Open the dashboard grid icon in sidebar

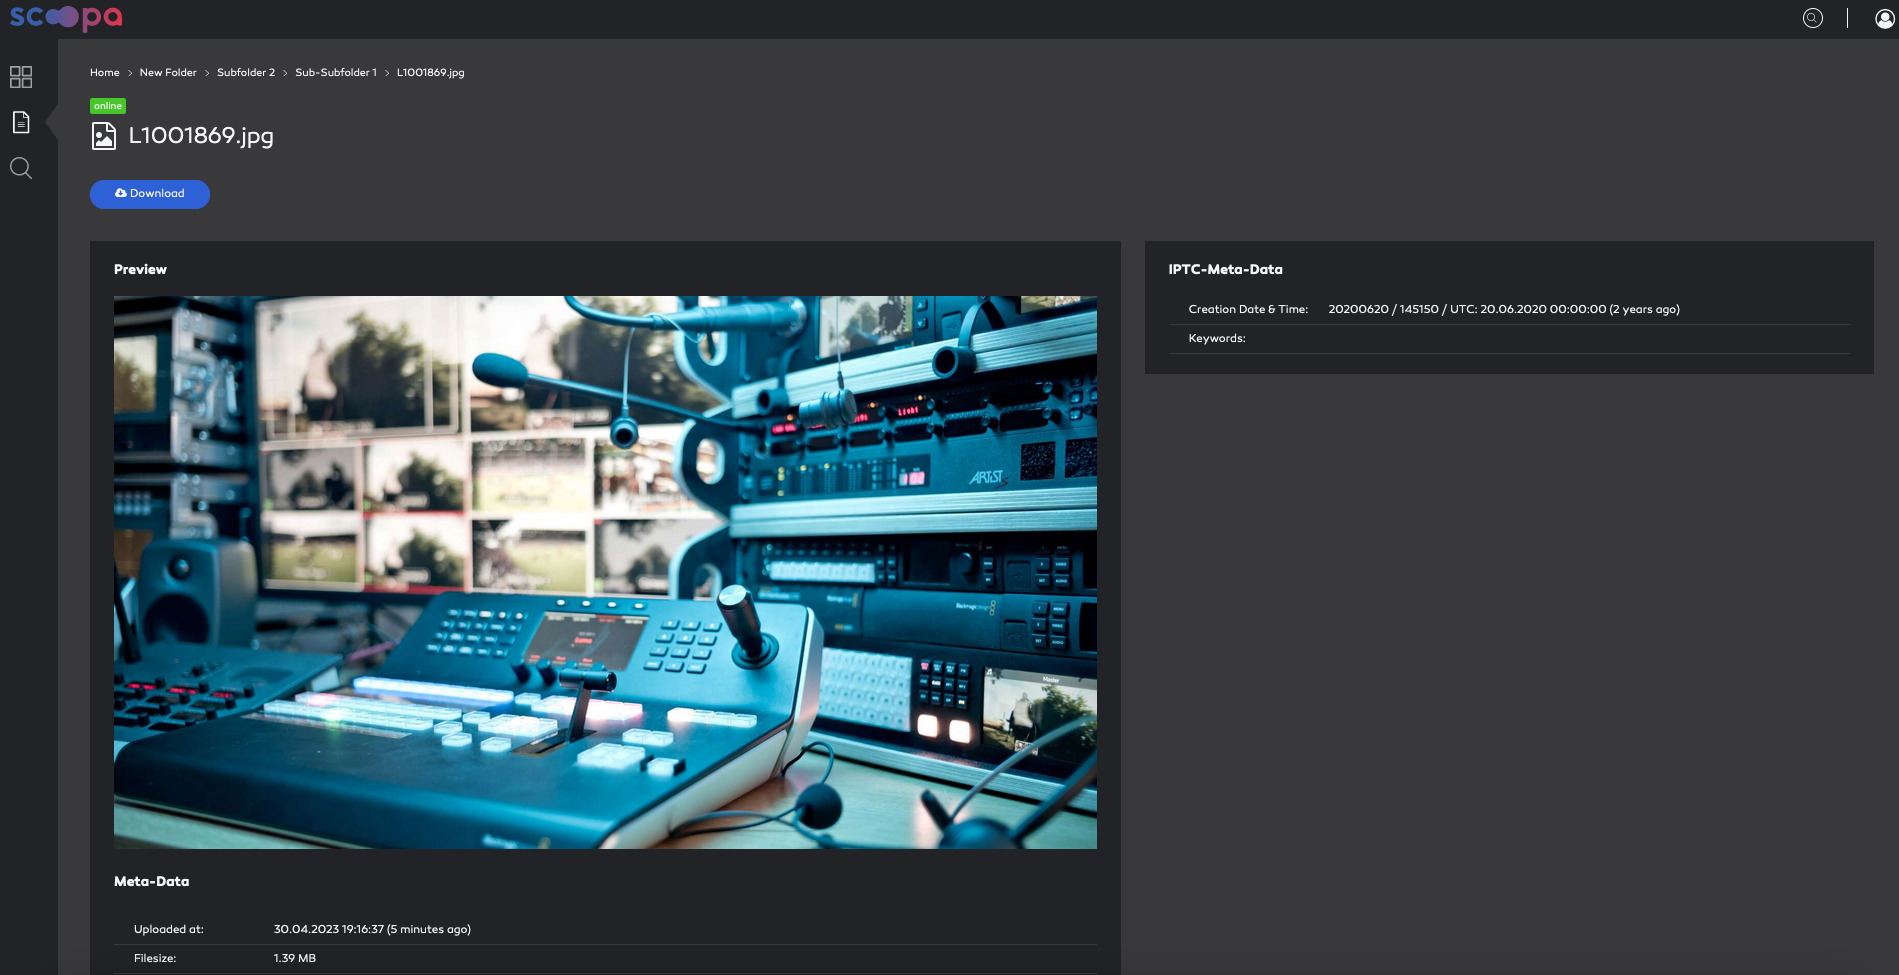point(21,77)
